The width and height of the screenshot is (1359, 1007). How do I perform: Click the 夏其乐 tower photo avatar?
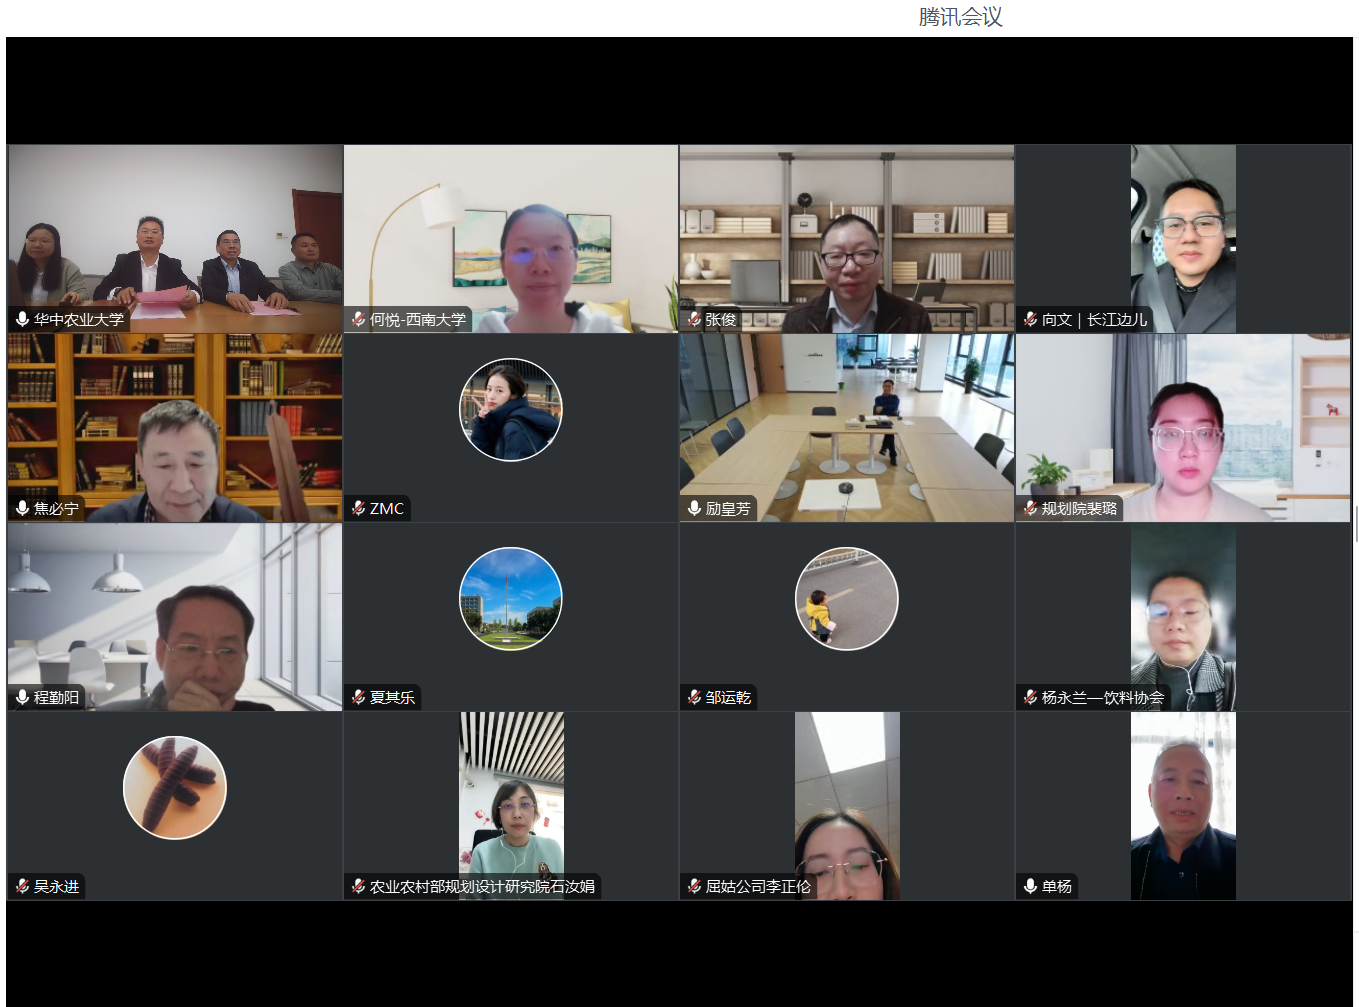[511, 599]
